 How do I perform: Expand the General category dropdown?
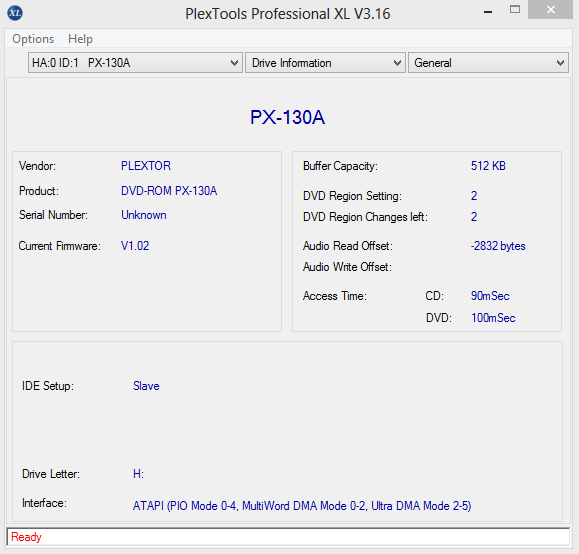(x=488, y=63)
